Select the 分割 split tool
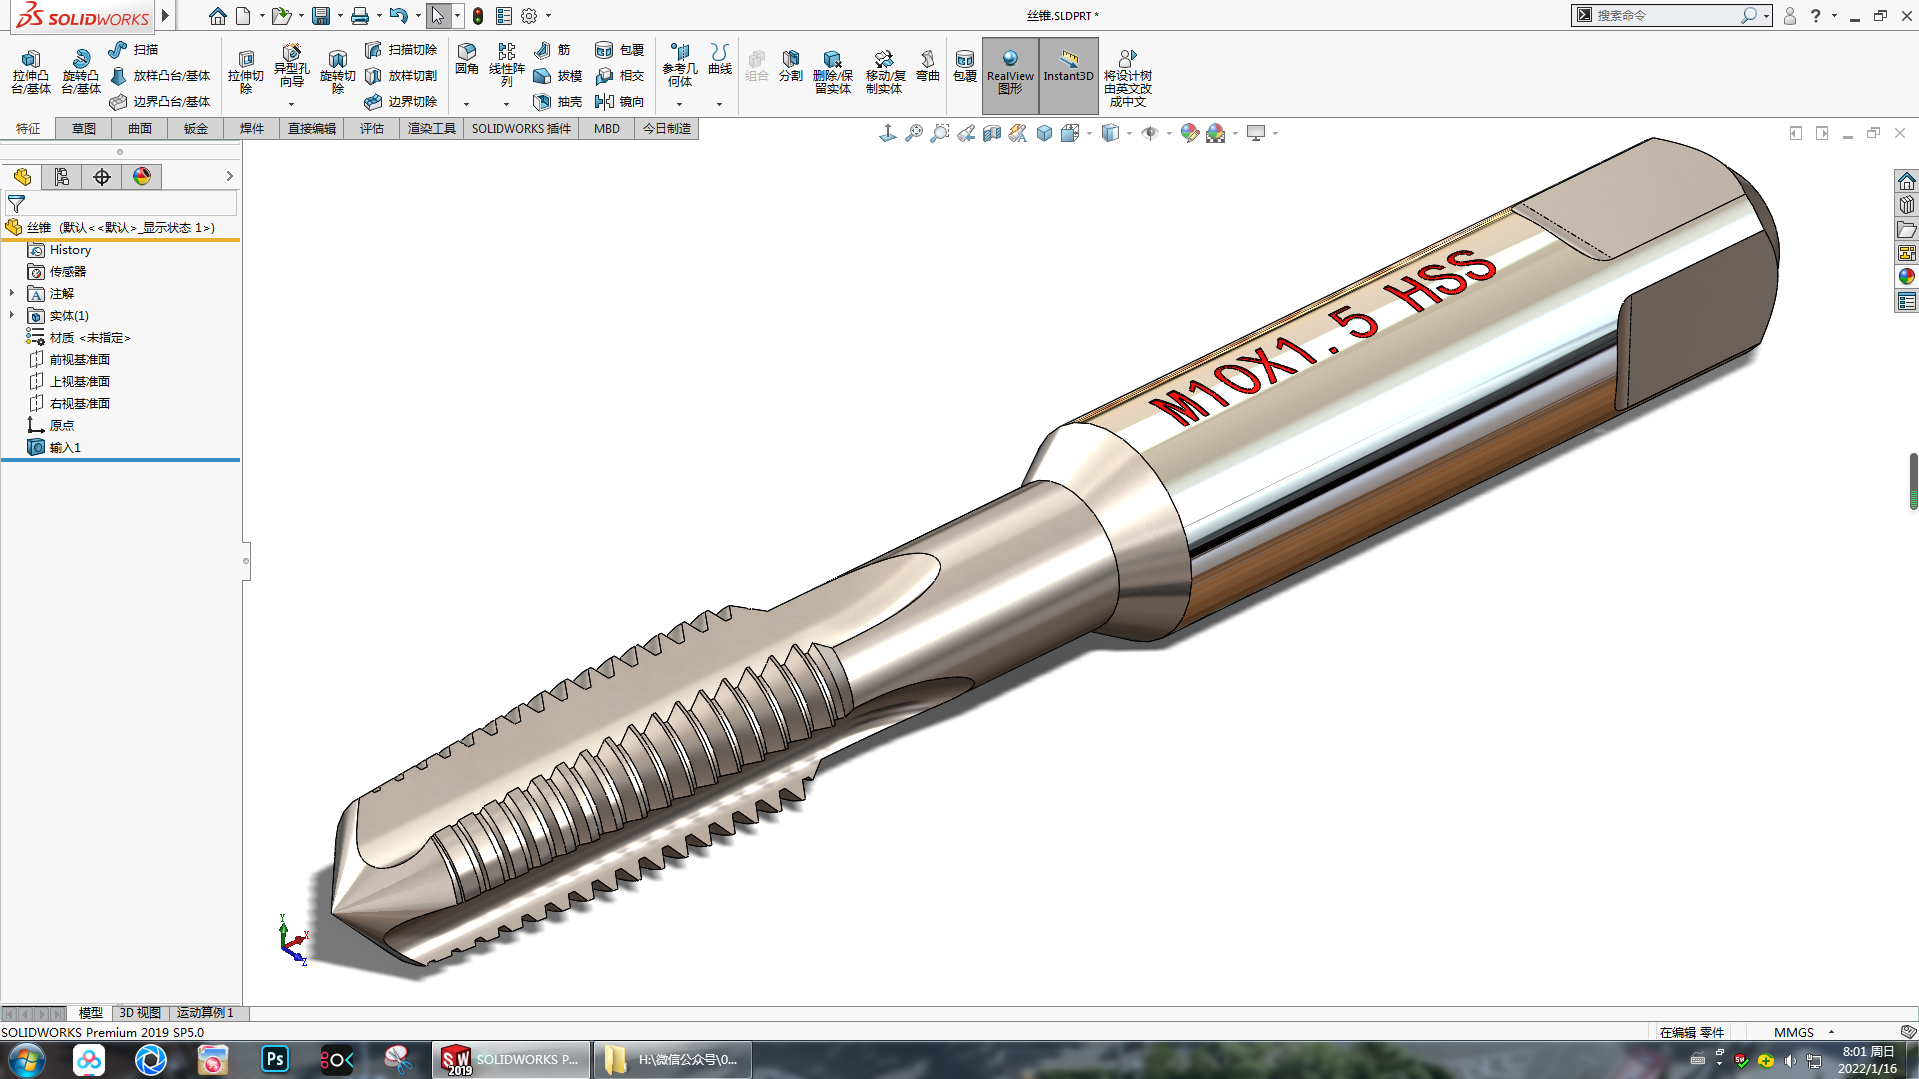This screenshot has width=1919, height=1079. click(790, 66)
